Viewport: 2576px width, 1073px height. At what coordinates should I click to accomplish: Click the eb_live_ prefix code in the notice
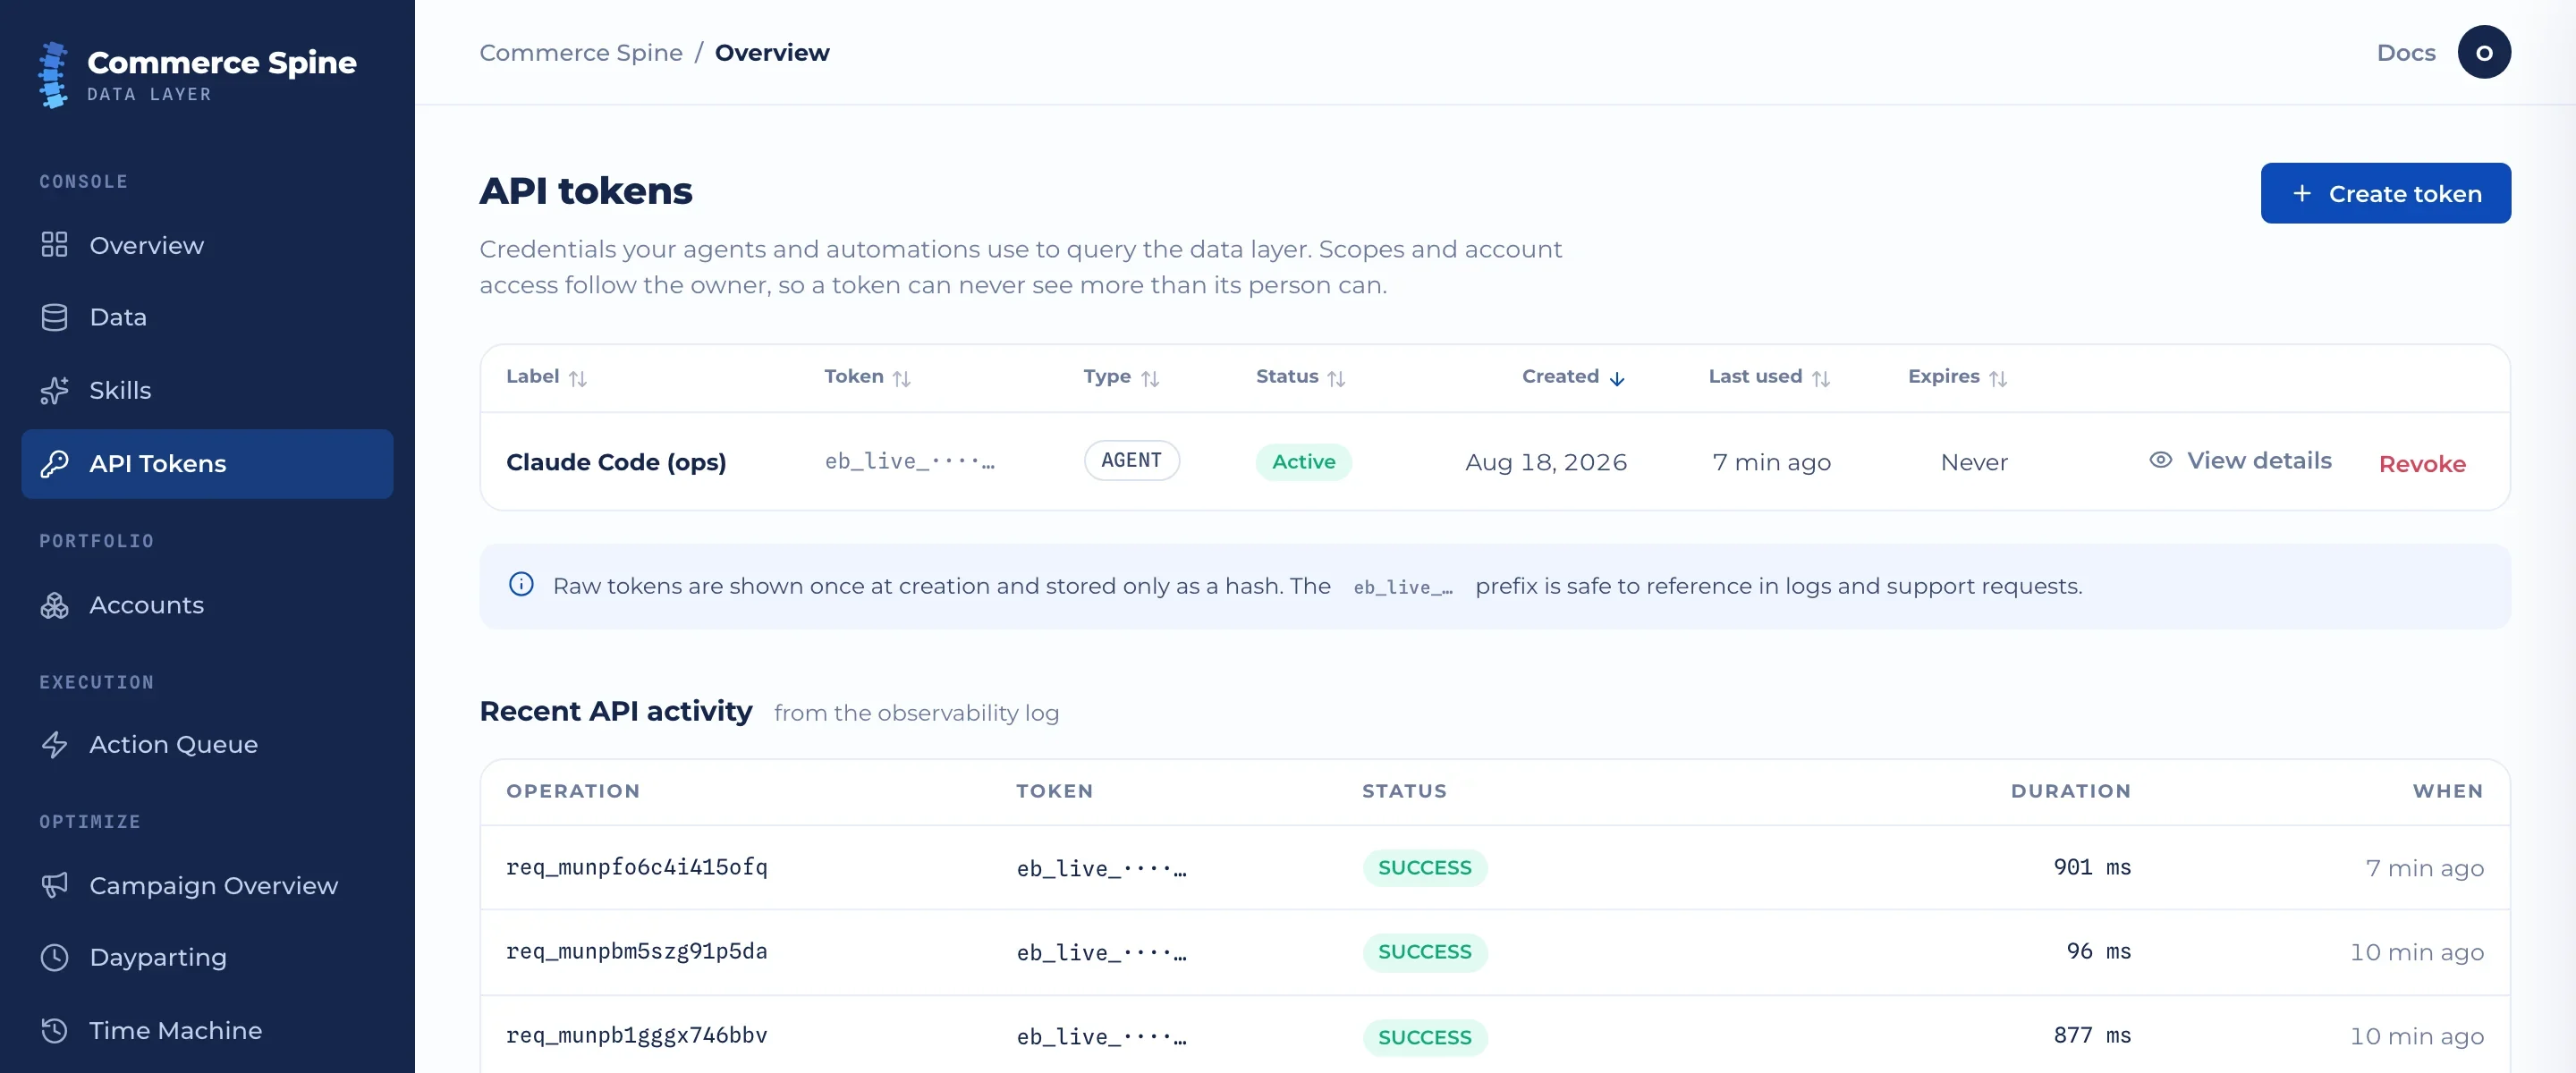[1402, 587]
